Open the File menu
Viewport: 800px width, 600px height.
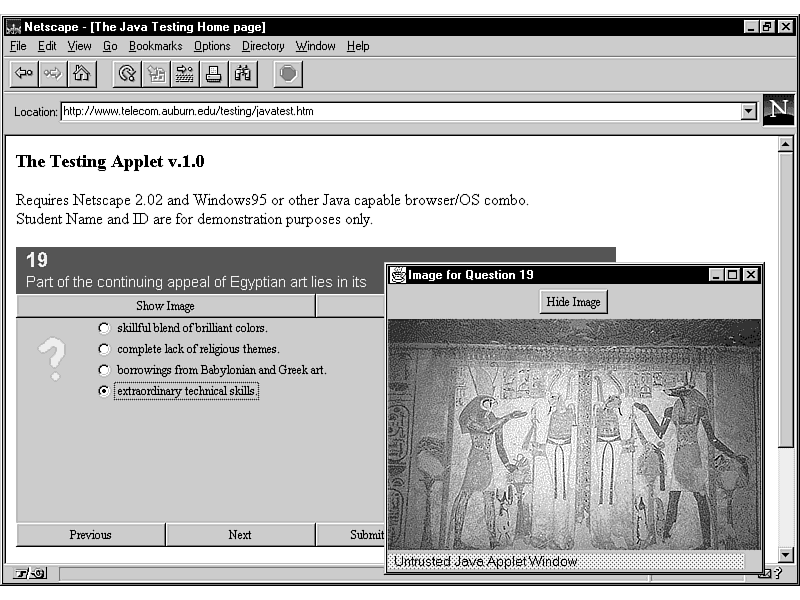coord(18,46)
